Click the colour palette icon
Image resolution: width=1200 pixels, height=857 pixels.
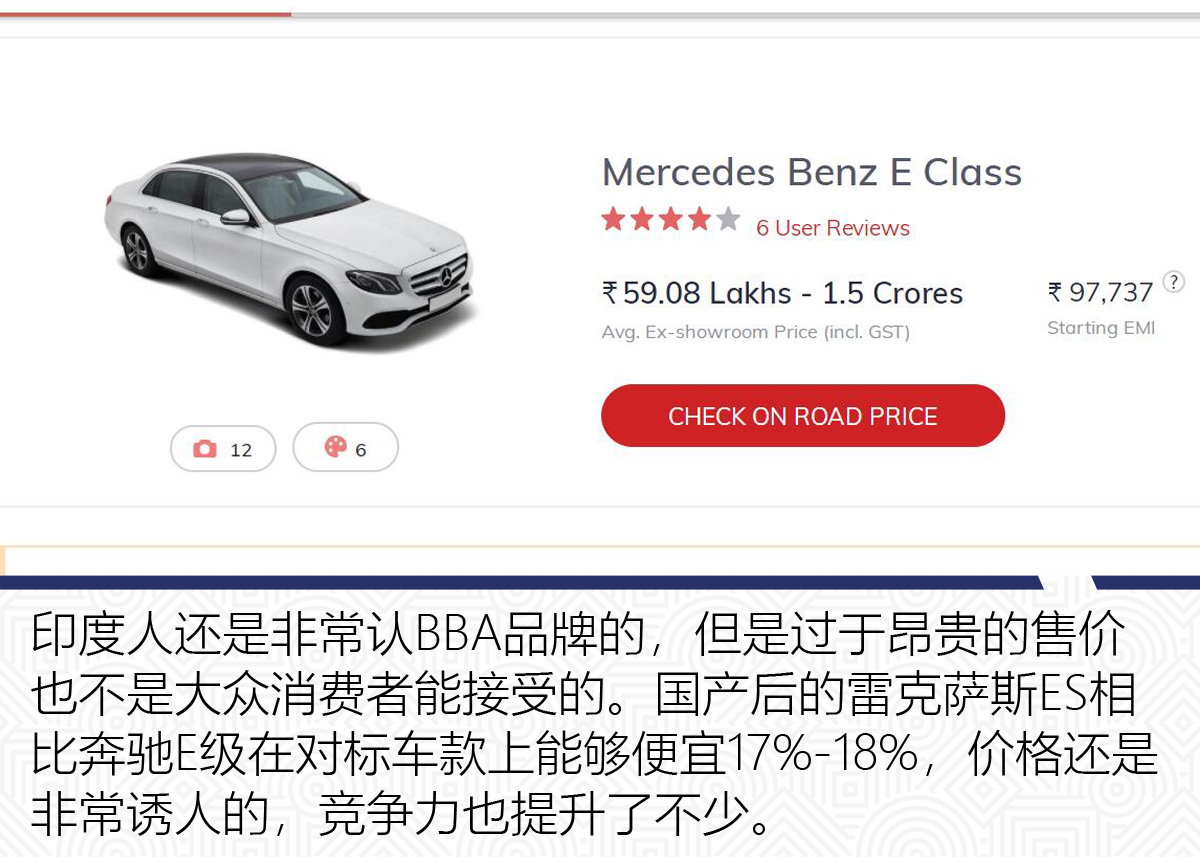coord(335,447)
